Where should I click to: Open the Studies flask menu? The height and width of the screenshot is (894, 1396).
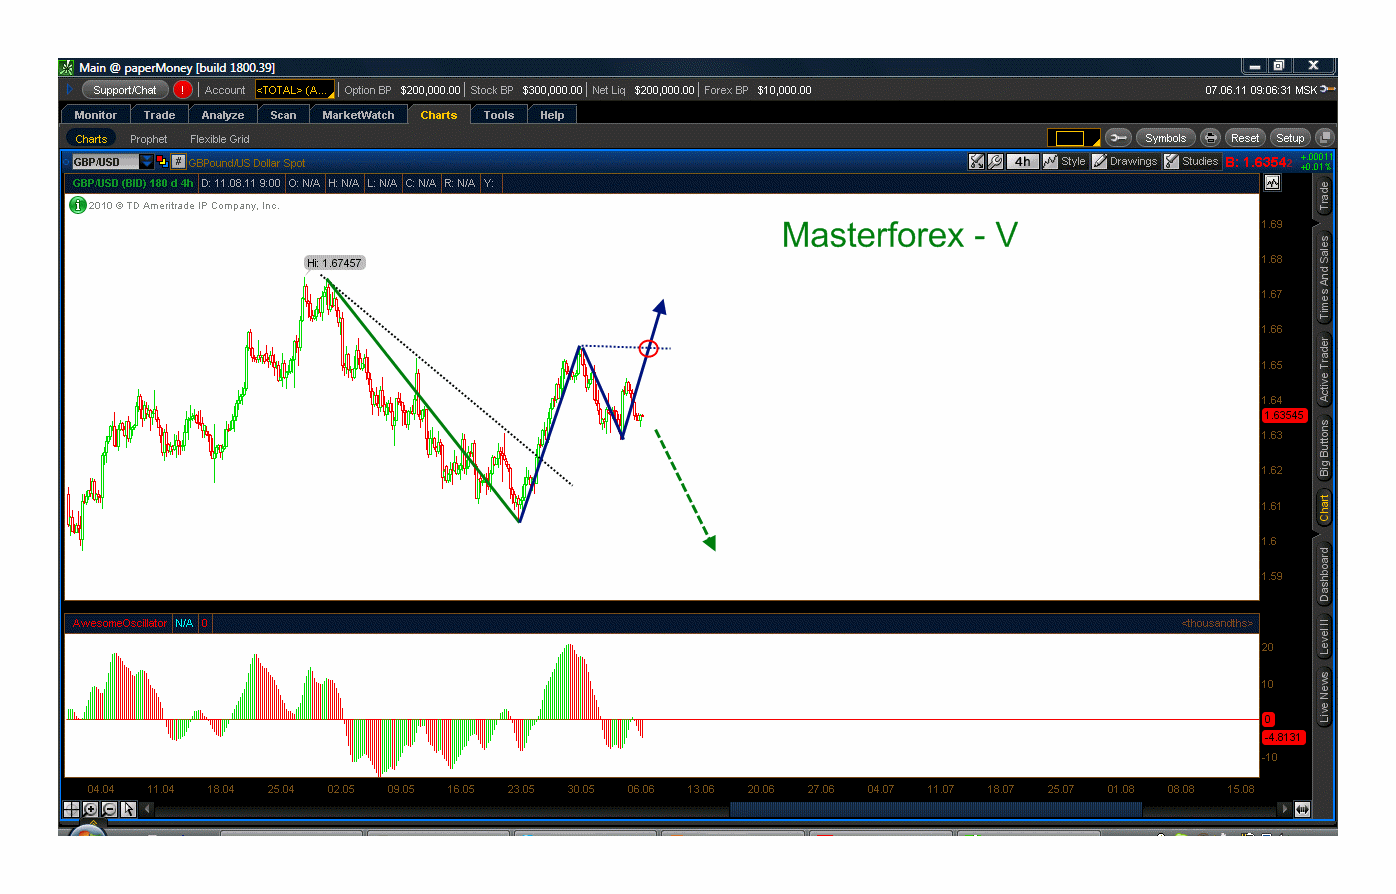(1191, 161)
